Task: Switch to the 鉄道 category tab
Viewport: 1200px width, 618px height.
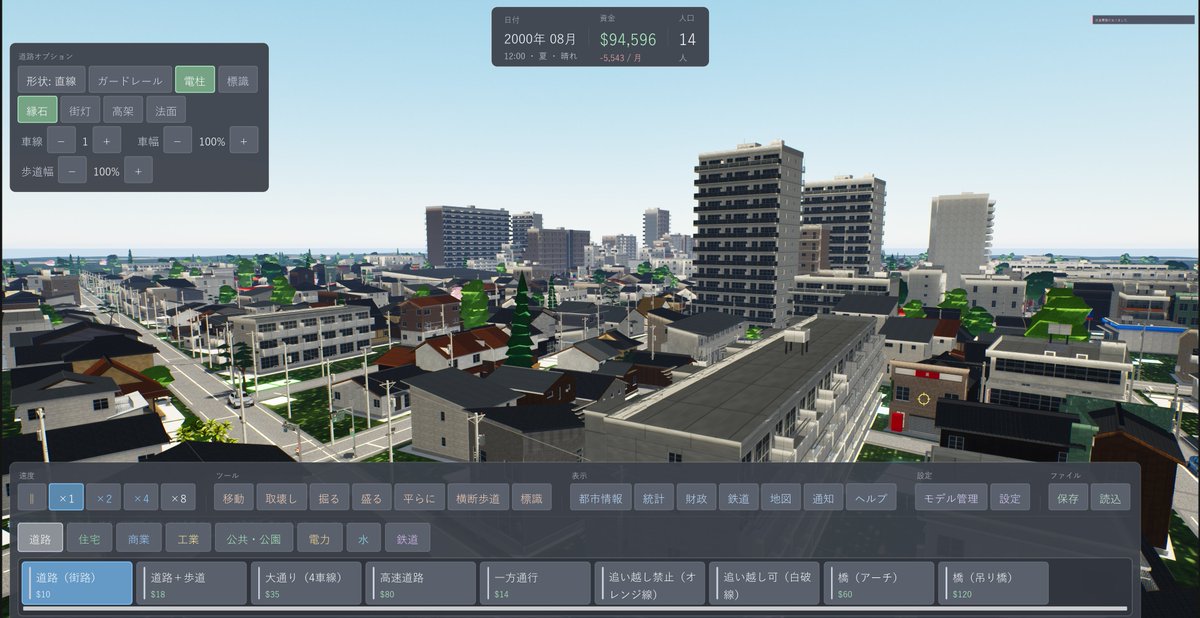Action: [x=407, y=538]
